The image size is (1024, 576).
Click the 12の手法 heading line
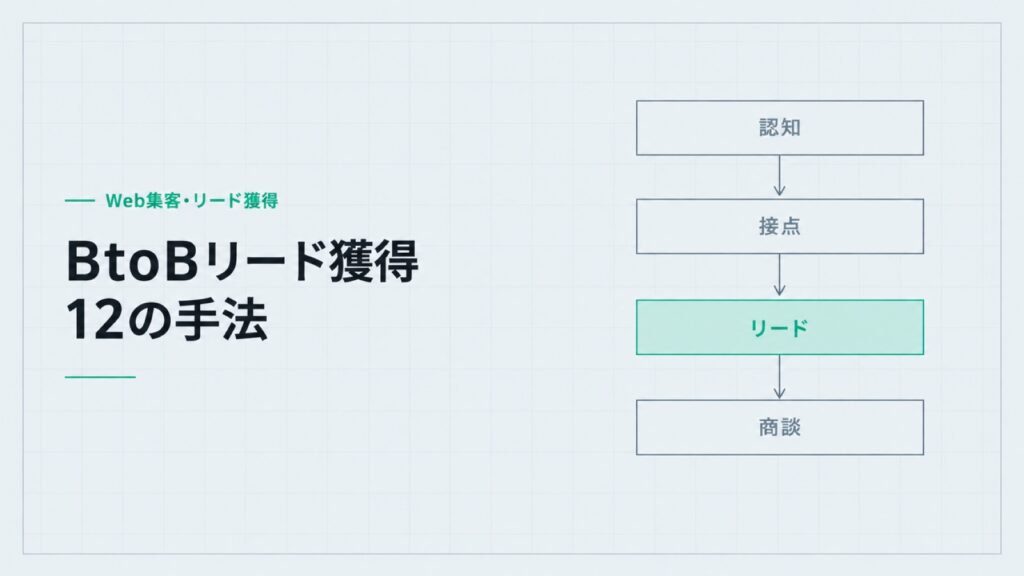[167, 320]
